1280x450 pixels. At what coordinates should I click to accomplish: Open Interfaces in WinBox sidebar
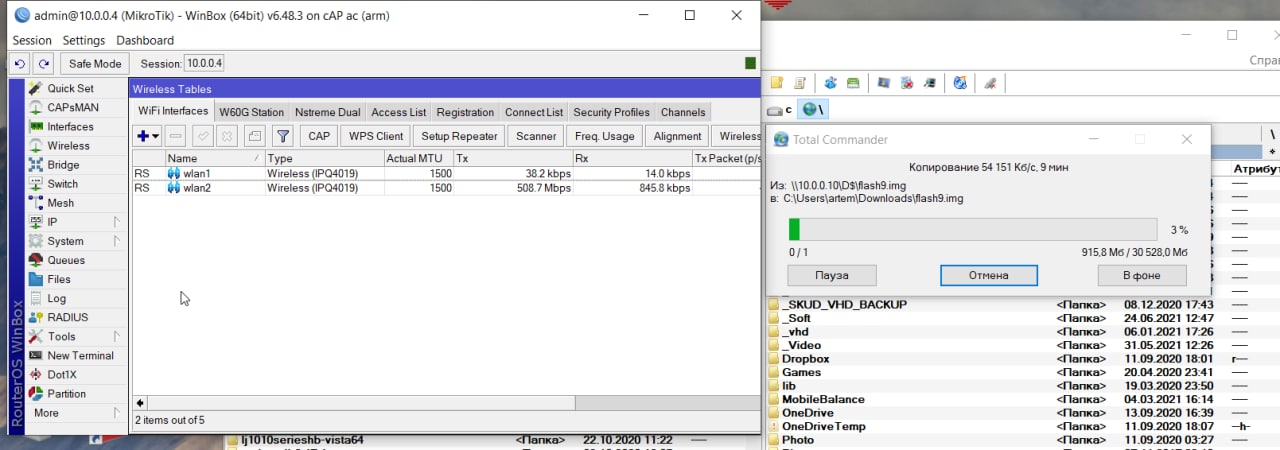tap(70, 126)
